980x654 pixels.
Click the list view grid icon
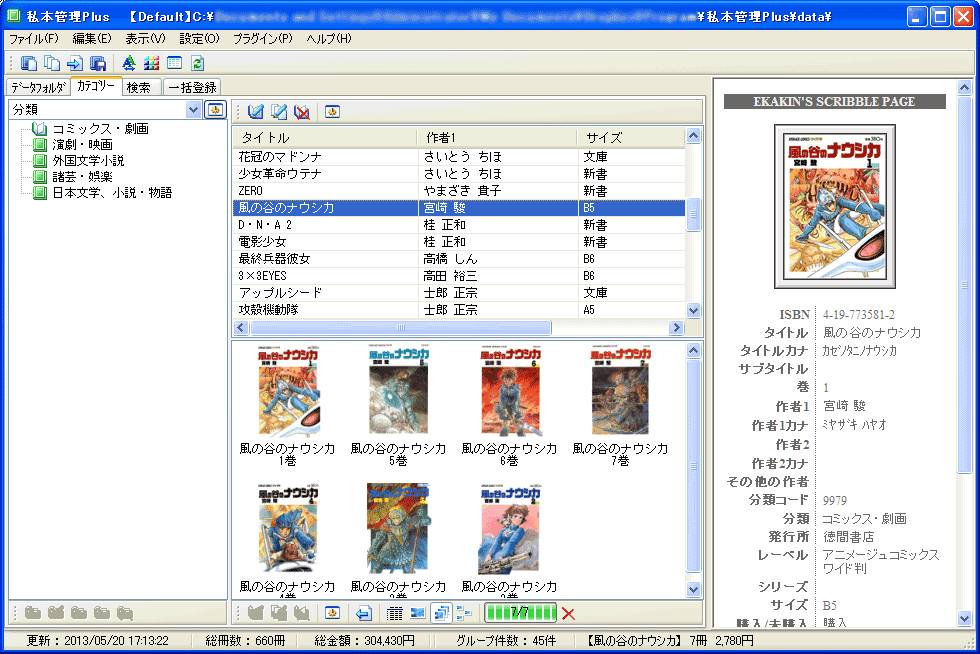[394, 613]
